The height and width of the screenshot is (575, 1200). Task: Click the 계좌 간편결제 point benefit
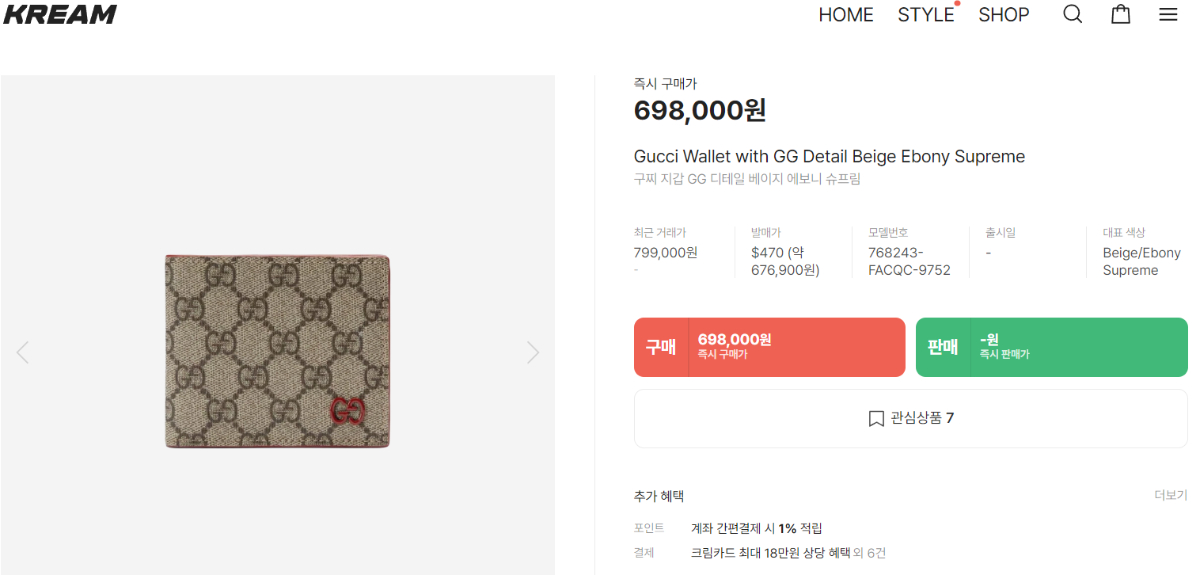[x=756, y=528]
